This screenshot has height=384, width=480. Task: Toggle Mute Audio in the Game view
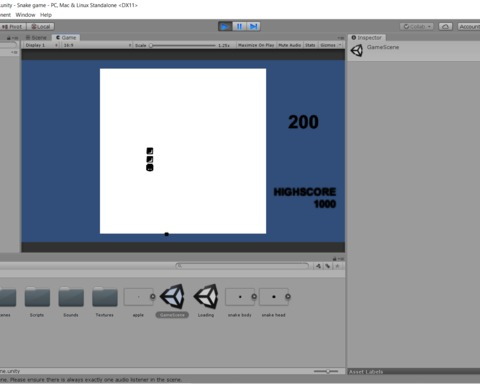[290, 45]
